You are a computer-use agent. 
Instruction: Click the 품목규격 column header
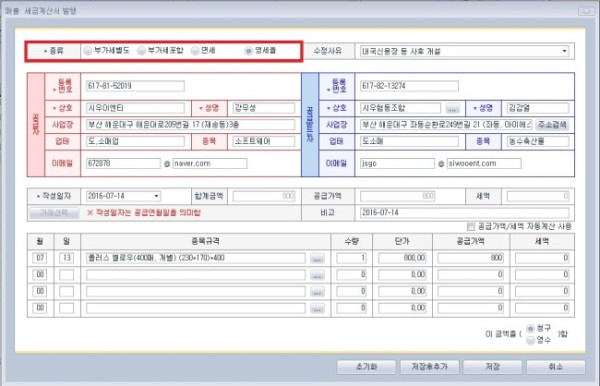205,241
